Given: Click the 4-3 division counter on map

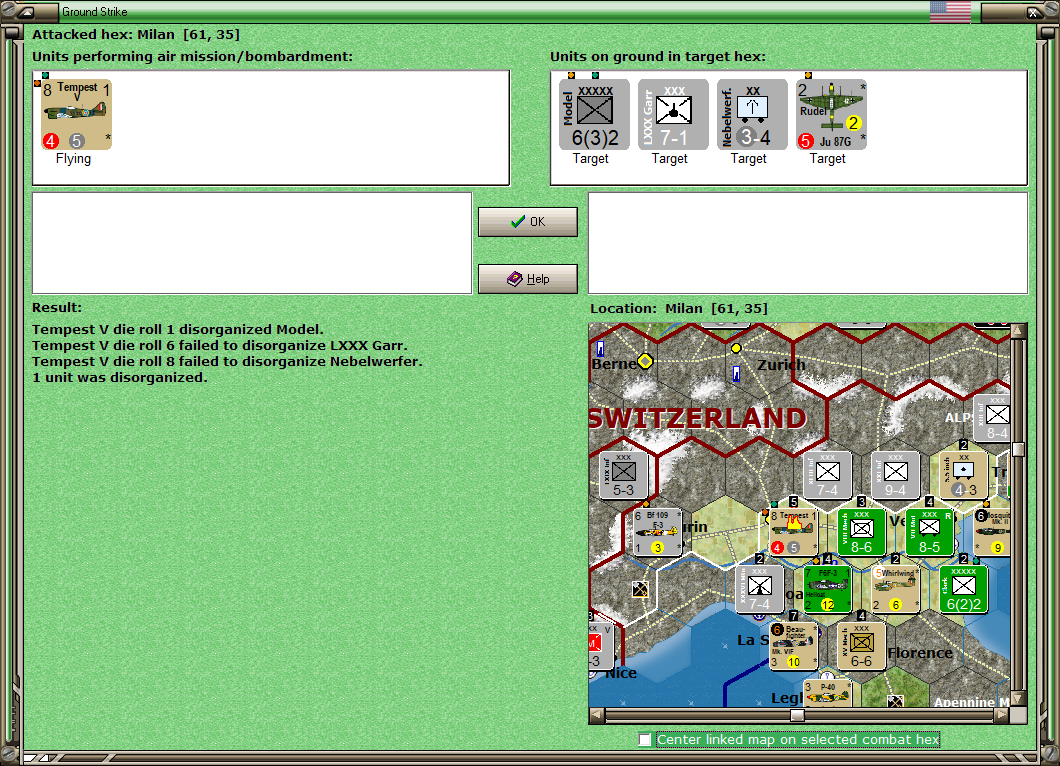Looking at the screenshot, I should pos(963,475).
